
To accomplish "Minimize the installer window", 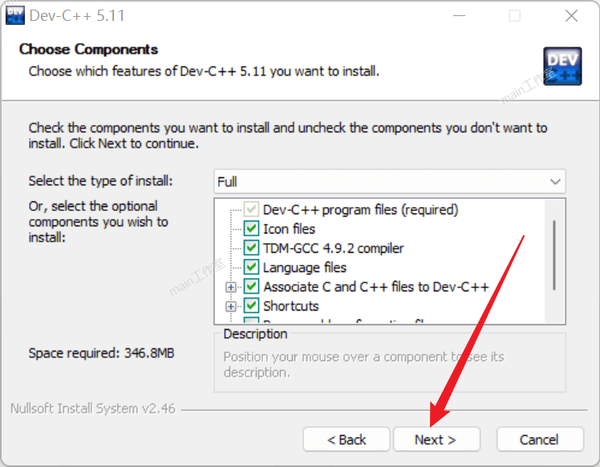I will pyautogui.click(x=459, y=16).
